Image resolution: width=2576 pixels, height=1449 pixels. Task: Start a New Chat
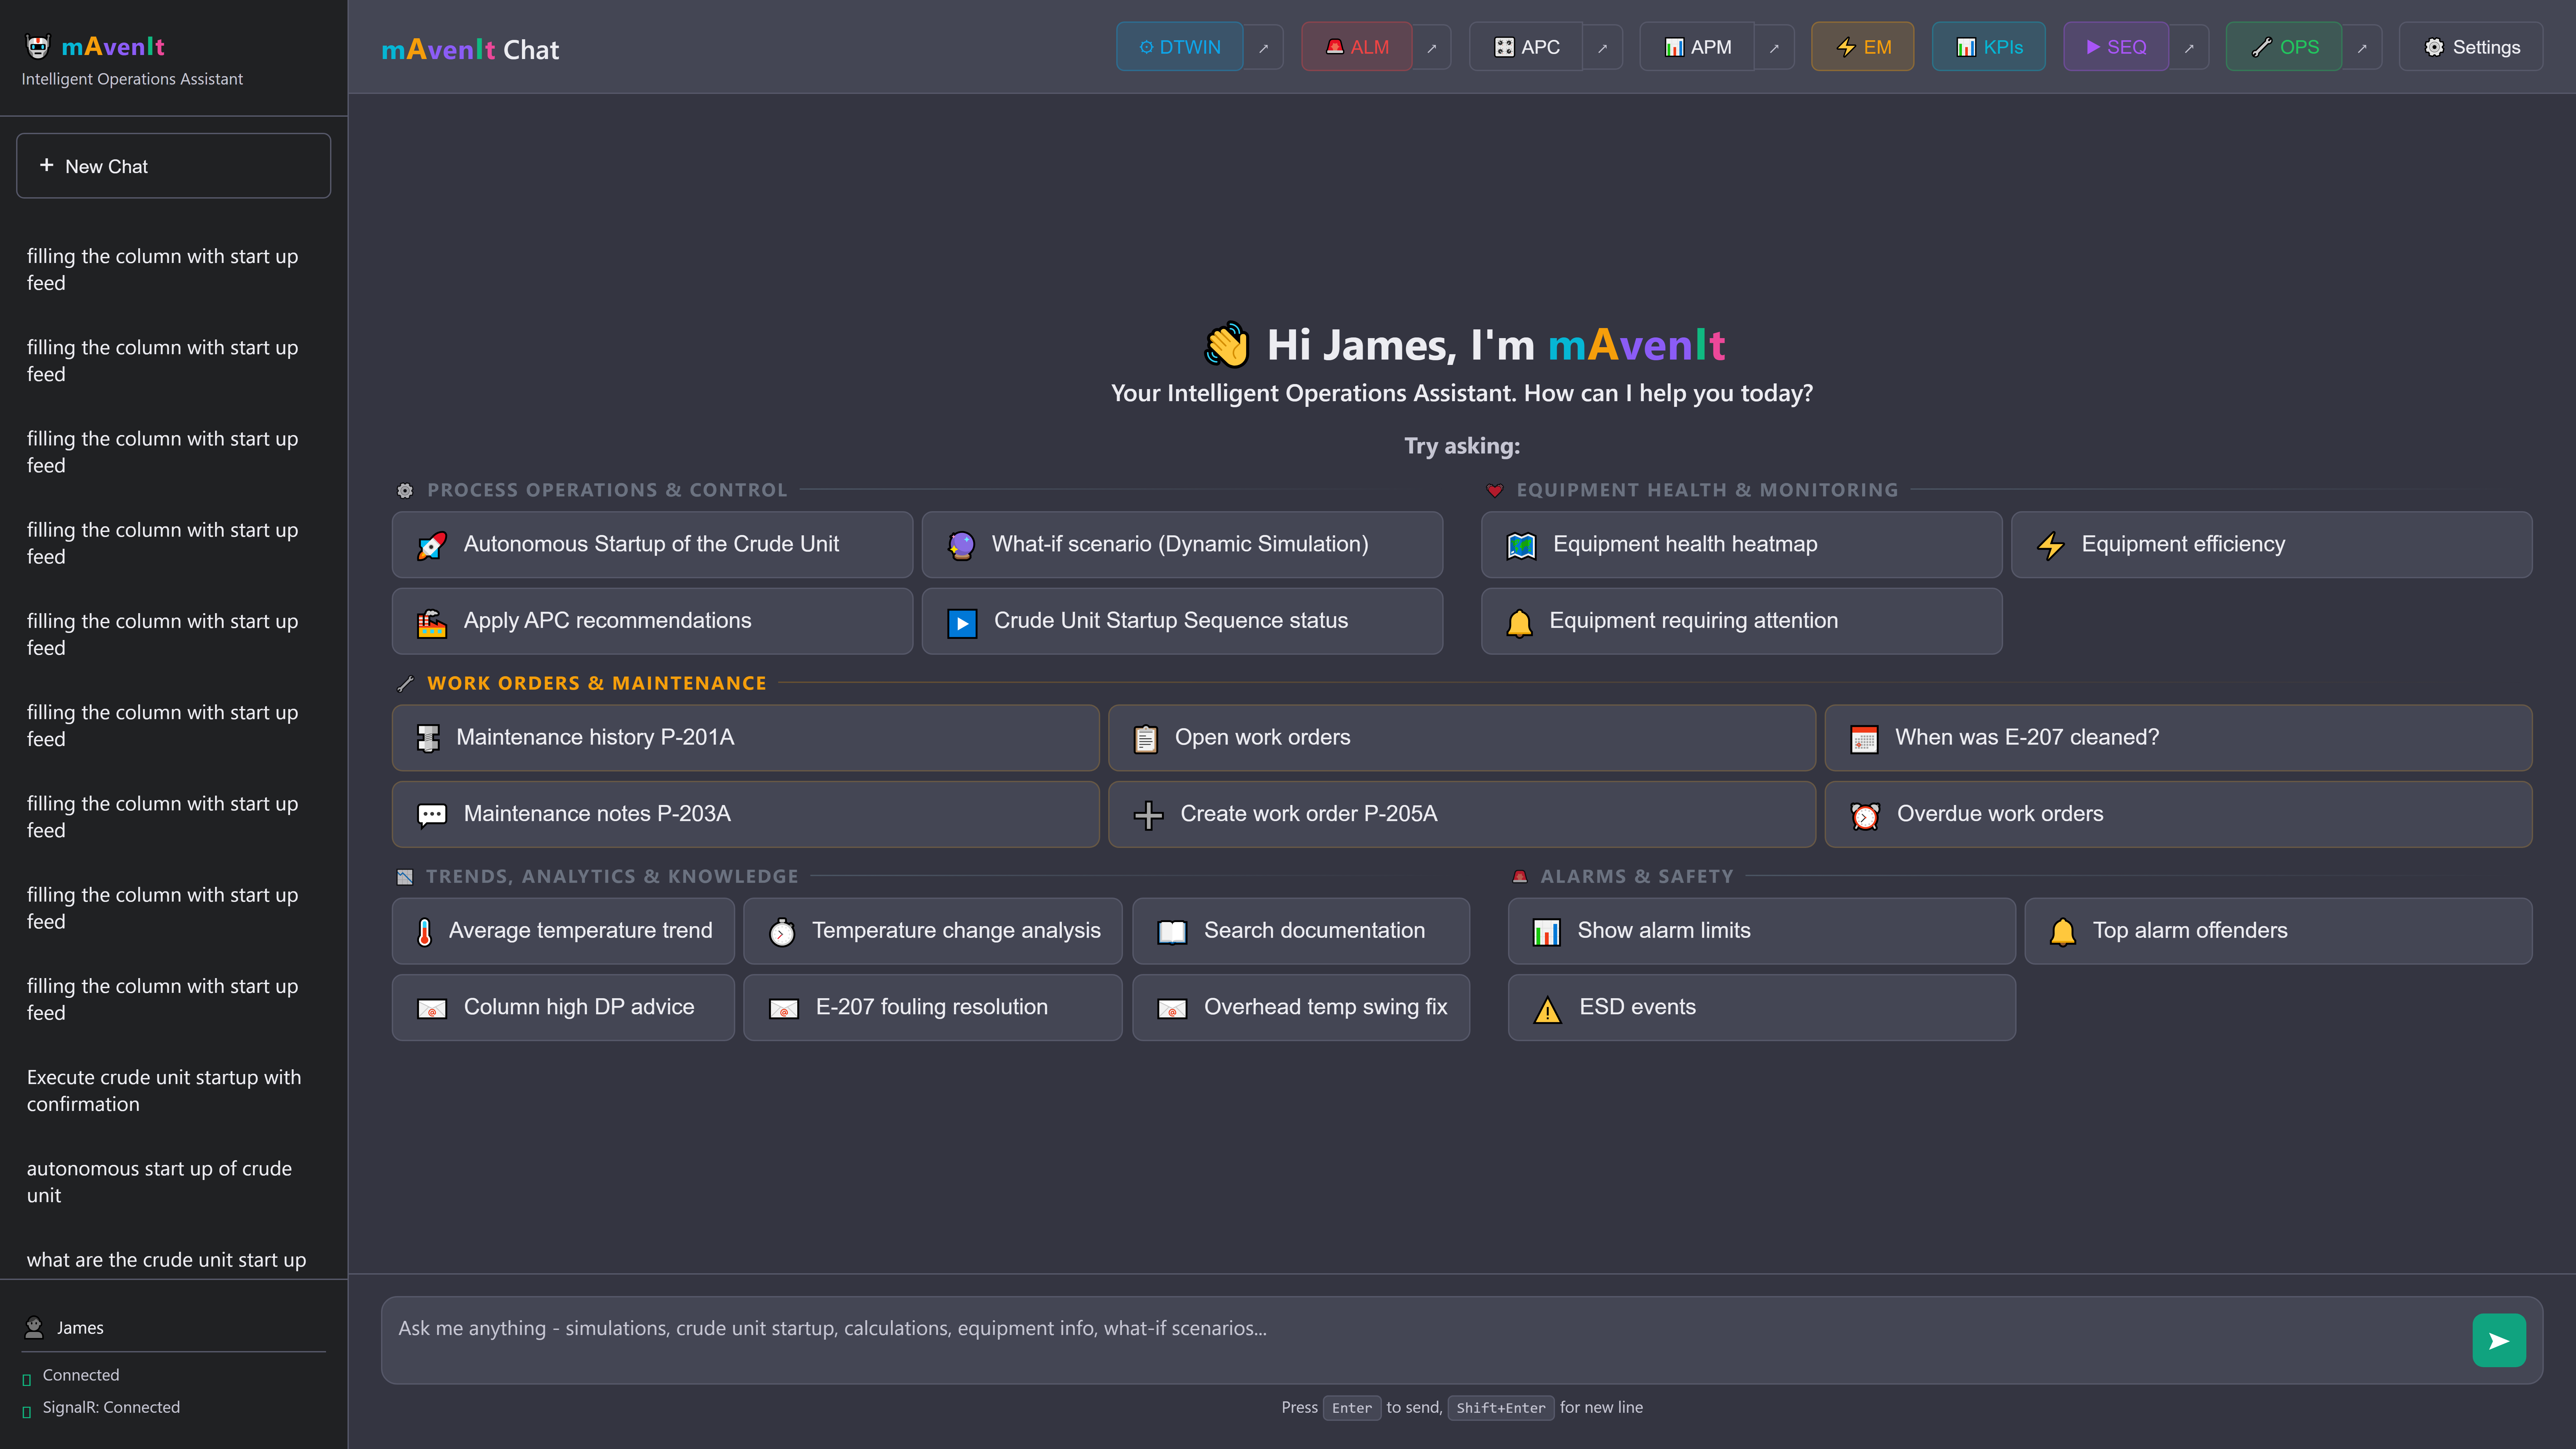[x=174, y=166]
